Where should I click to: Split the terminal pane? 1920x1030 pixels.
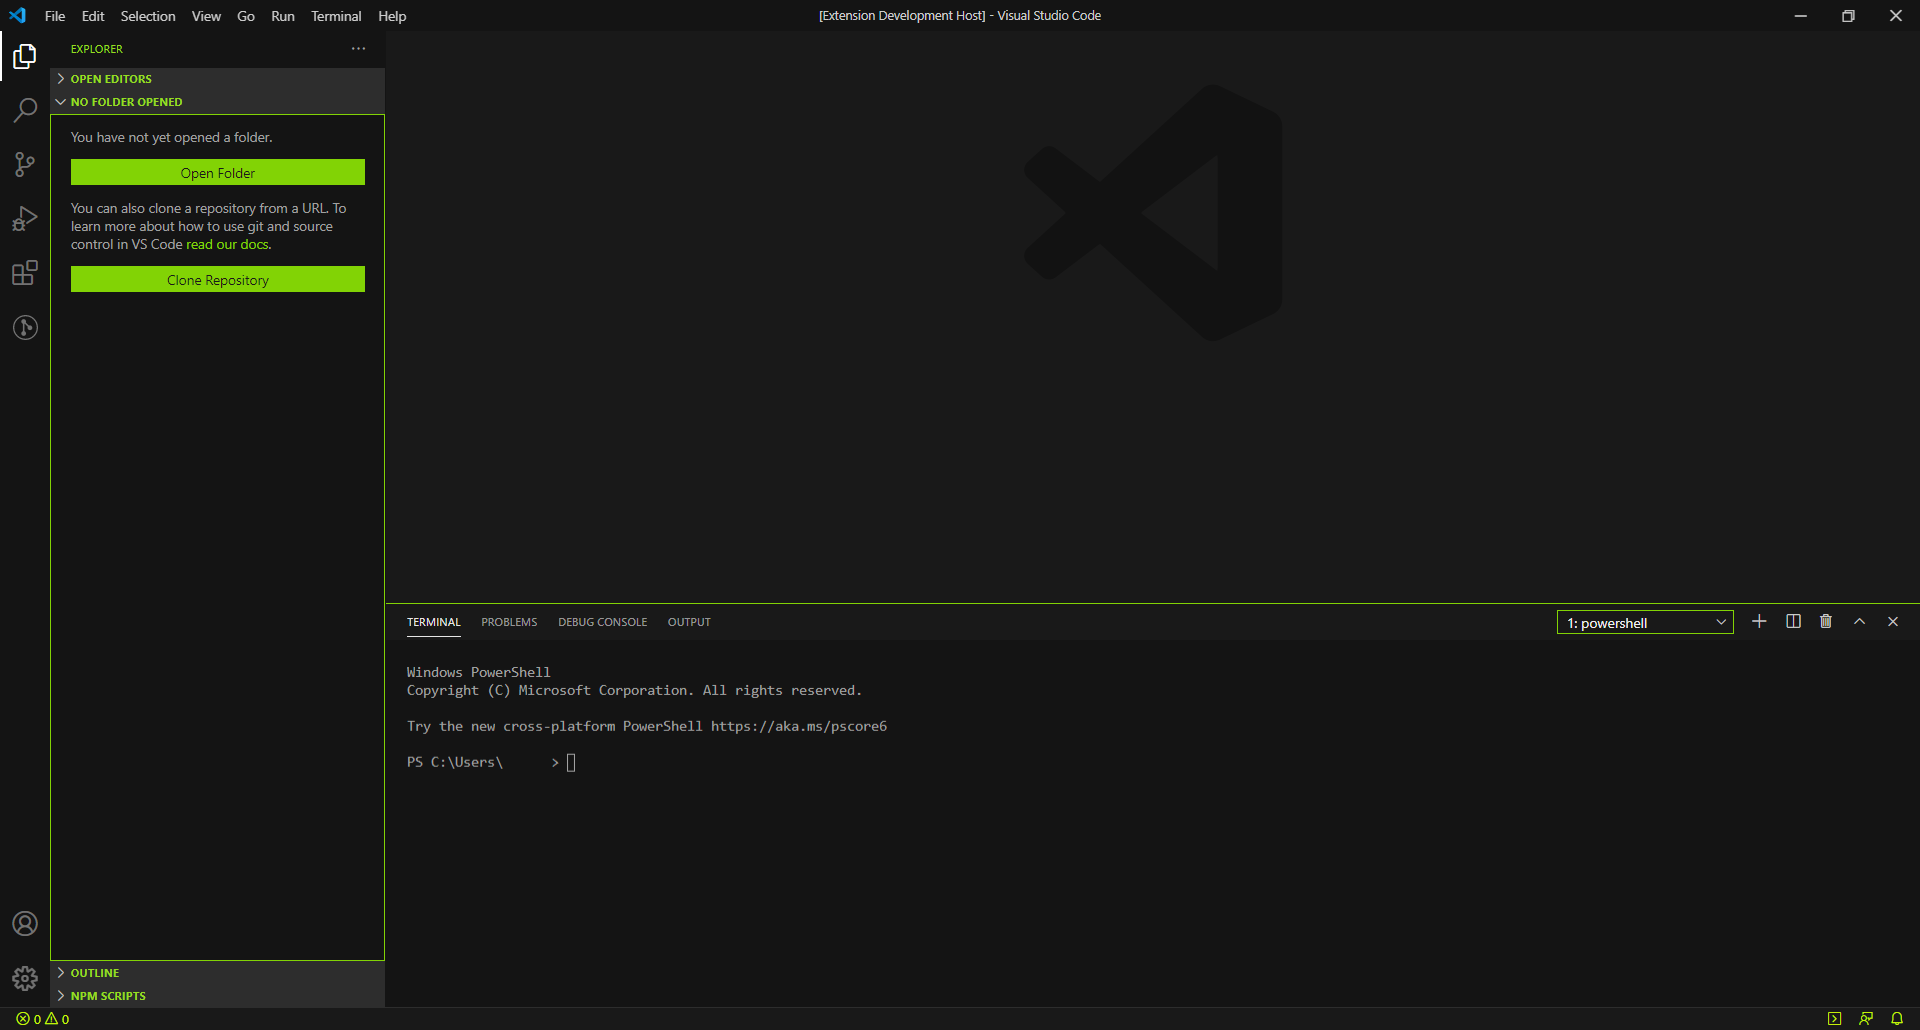pyautogui.click(x=1793, y=621)
